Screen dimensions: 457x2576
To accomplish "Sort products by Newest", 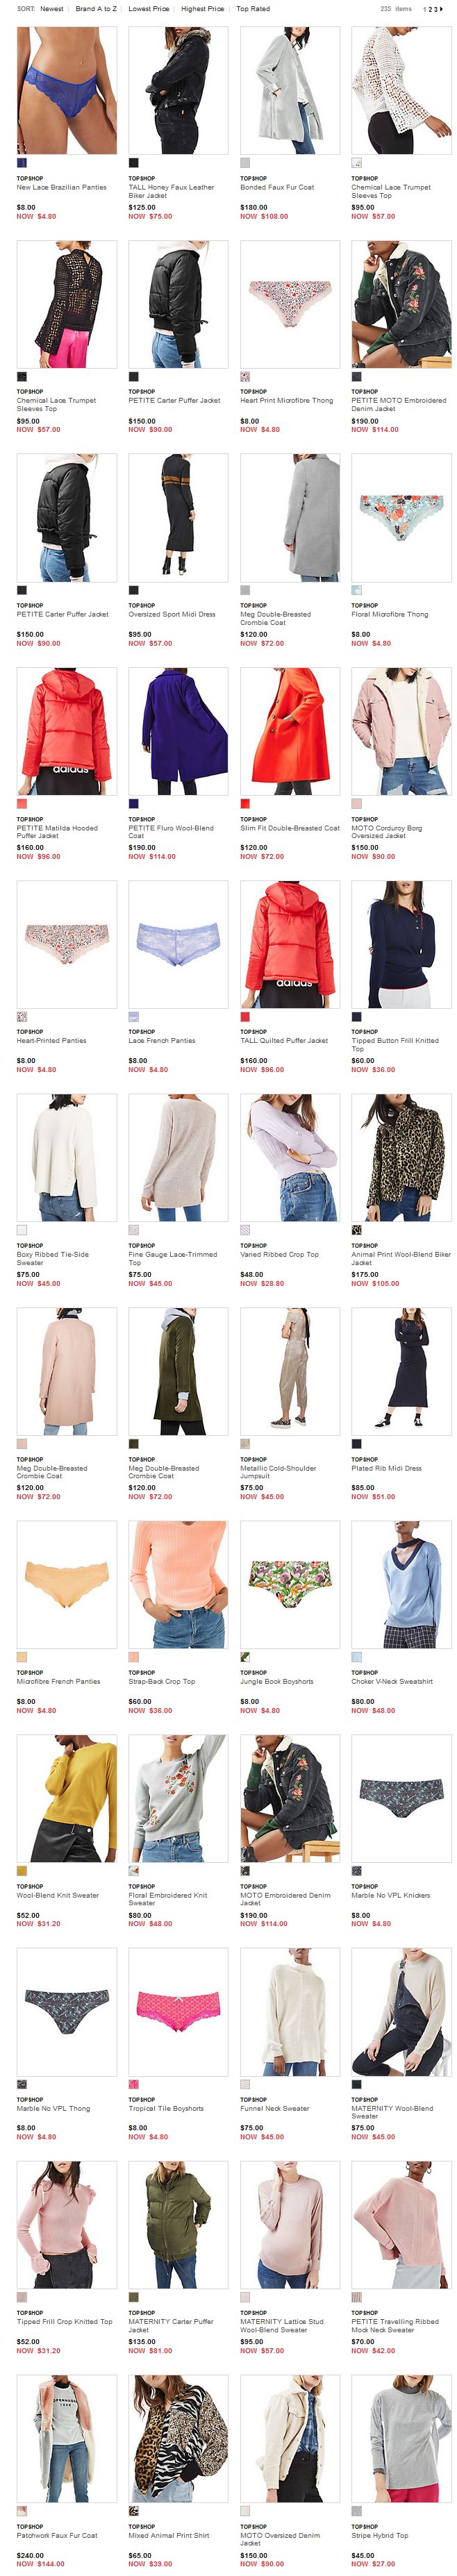I will tap(51, 9).
